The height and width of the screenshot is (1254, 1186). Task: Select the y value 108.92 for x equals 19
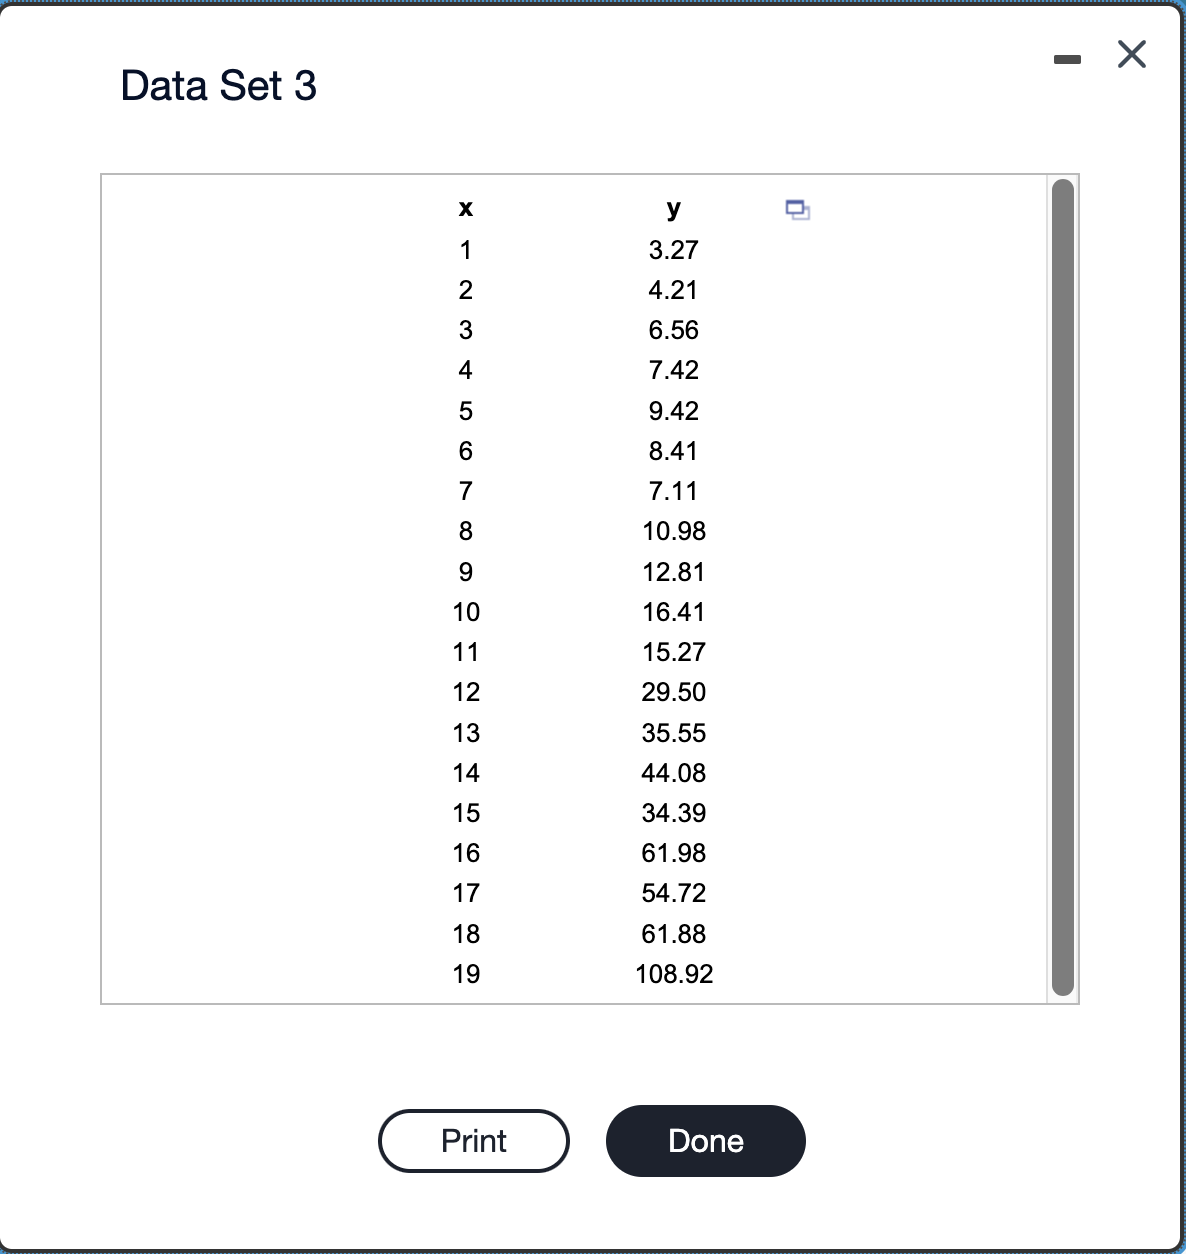(675, 974)
